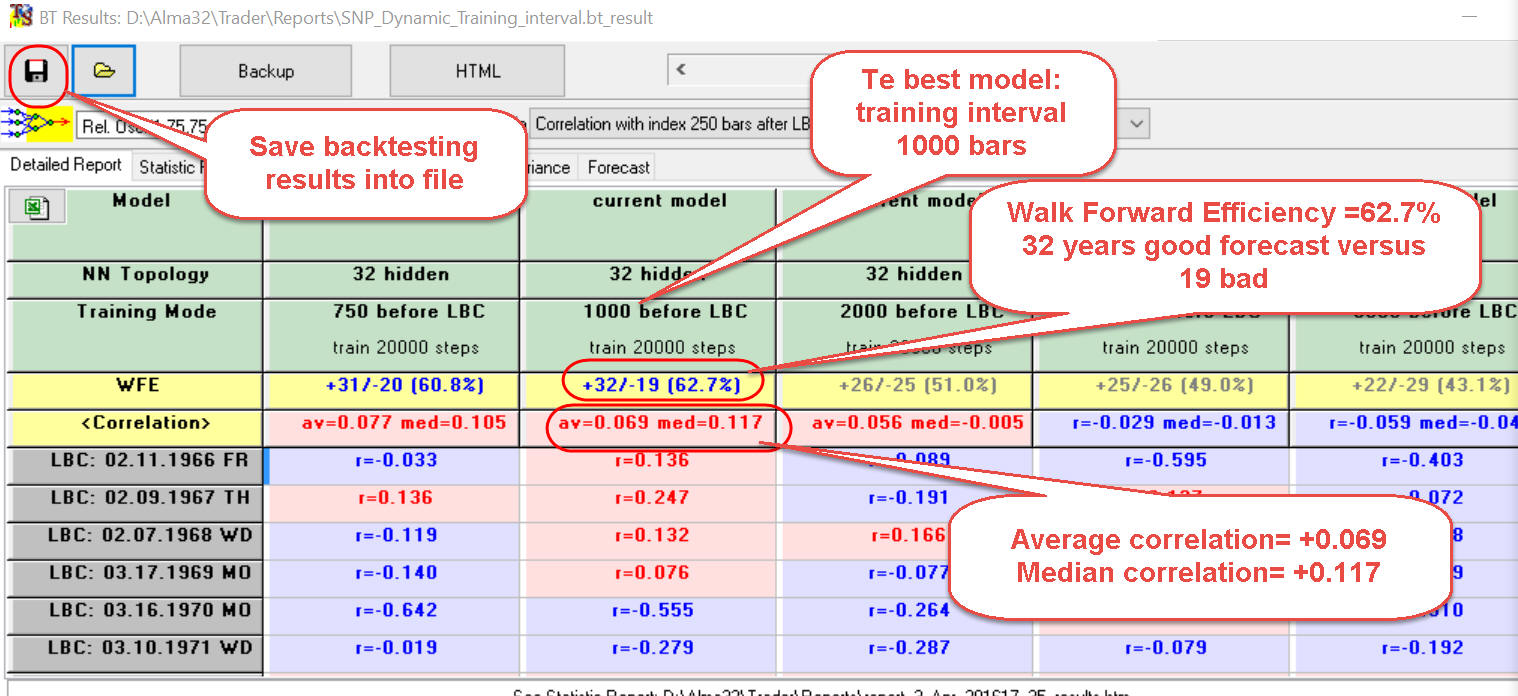
Task: Open the Correlation with index combo box
Action: [670, 124]
